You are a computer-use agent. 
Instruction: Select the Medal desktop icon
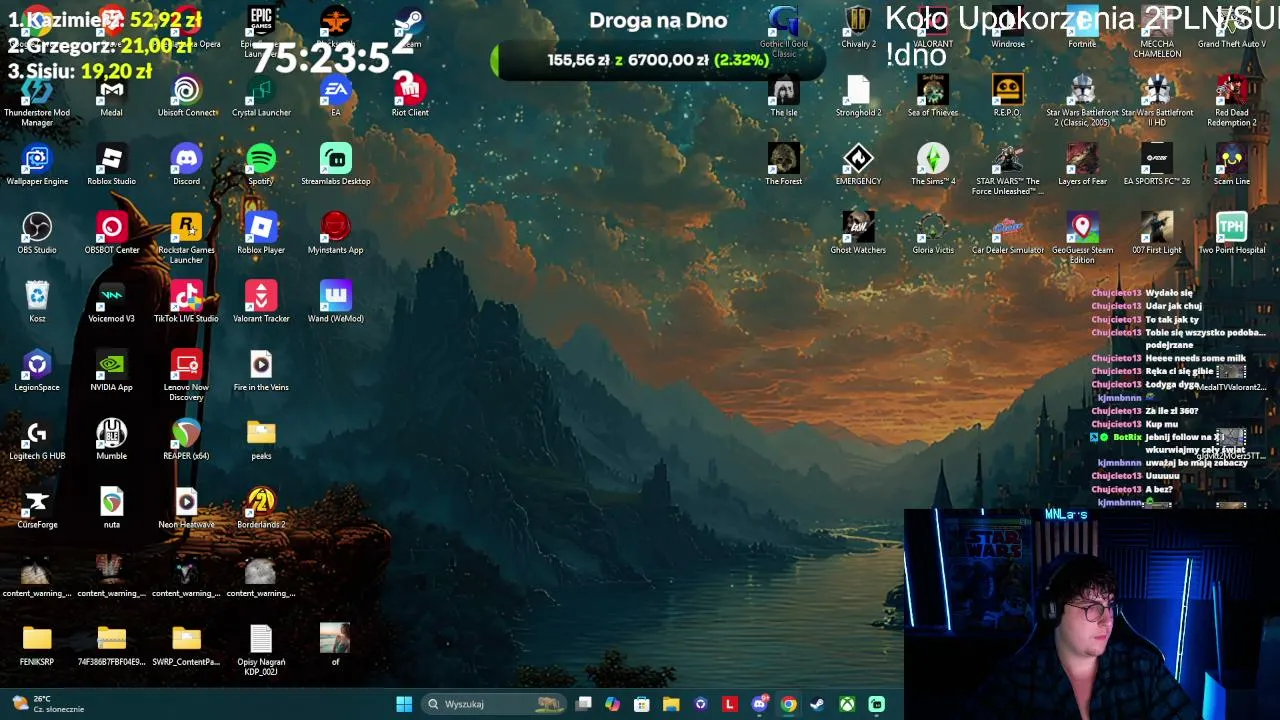pyautogui.click(x=111, y=97)
